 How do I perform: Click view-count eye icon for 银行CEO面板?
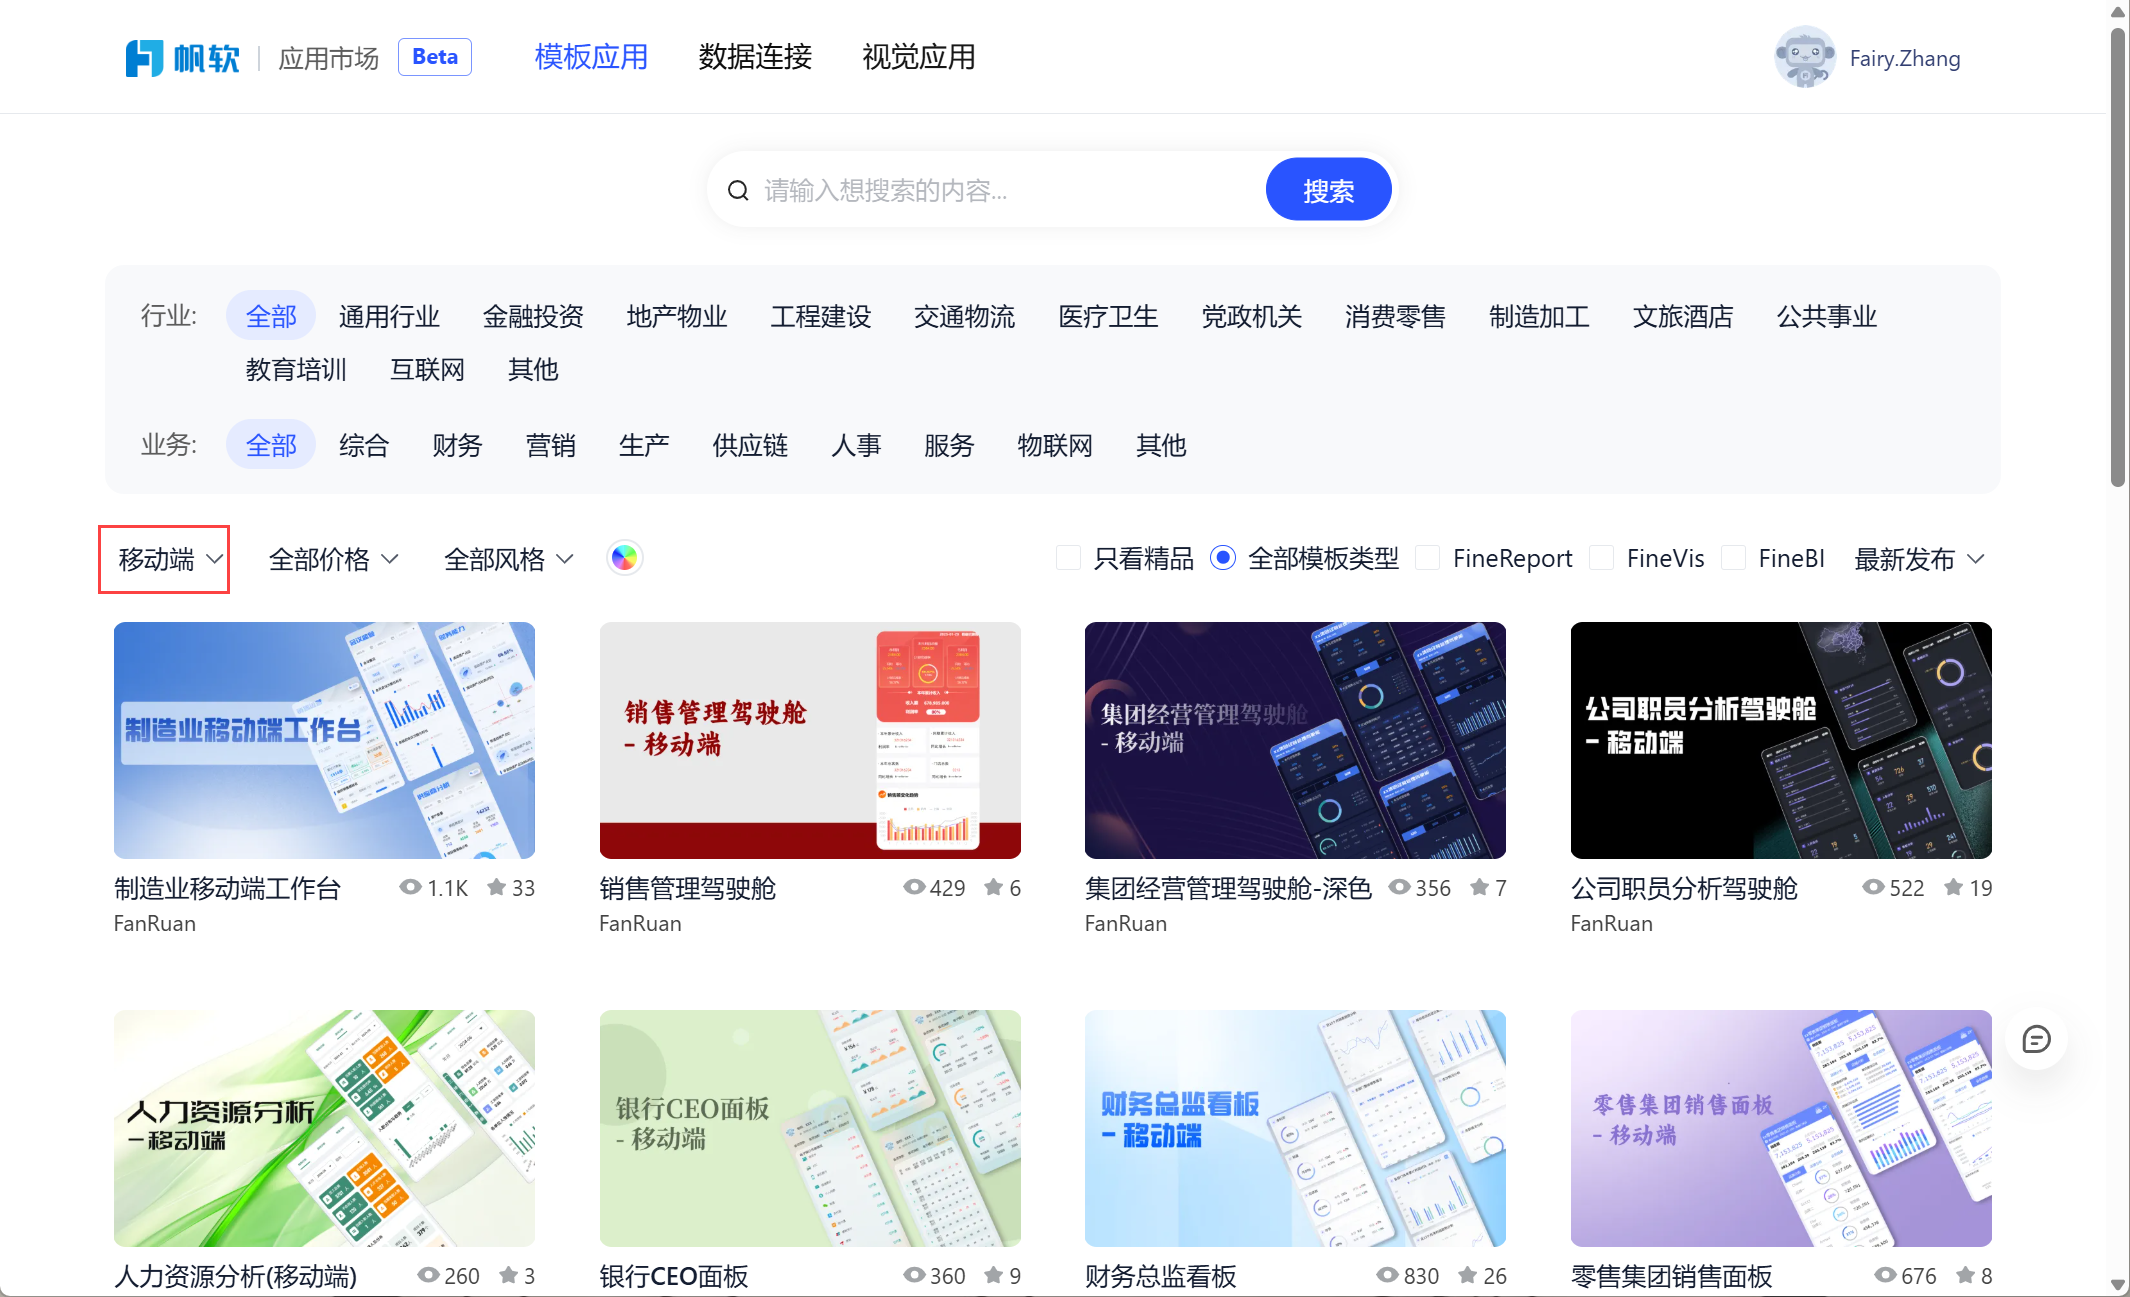pos(914,1275)
